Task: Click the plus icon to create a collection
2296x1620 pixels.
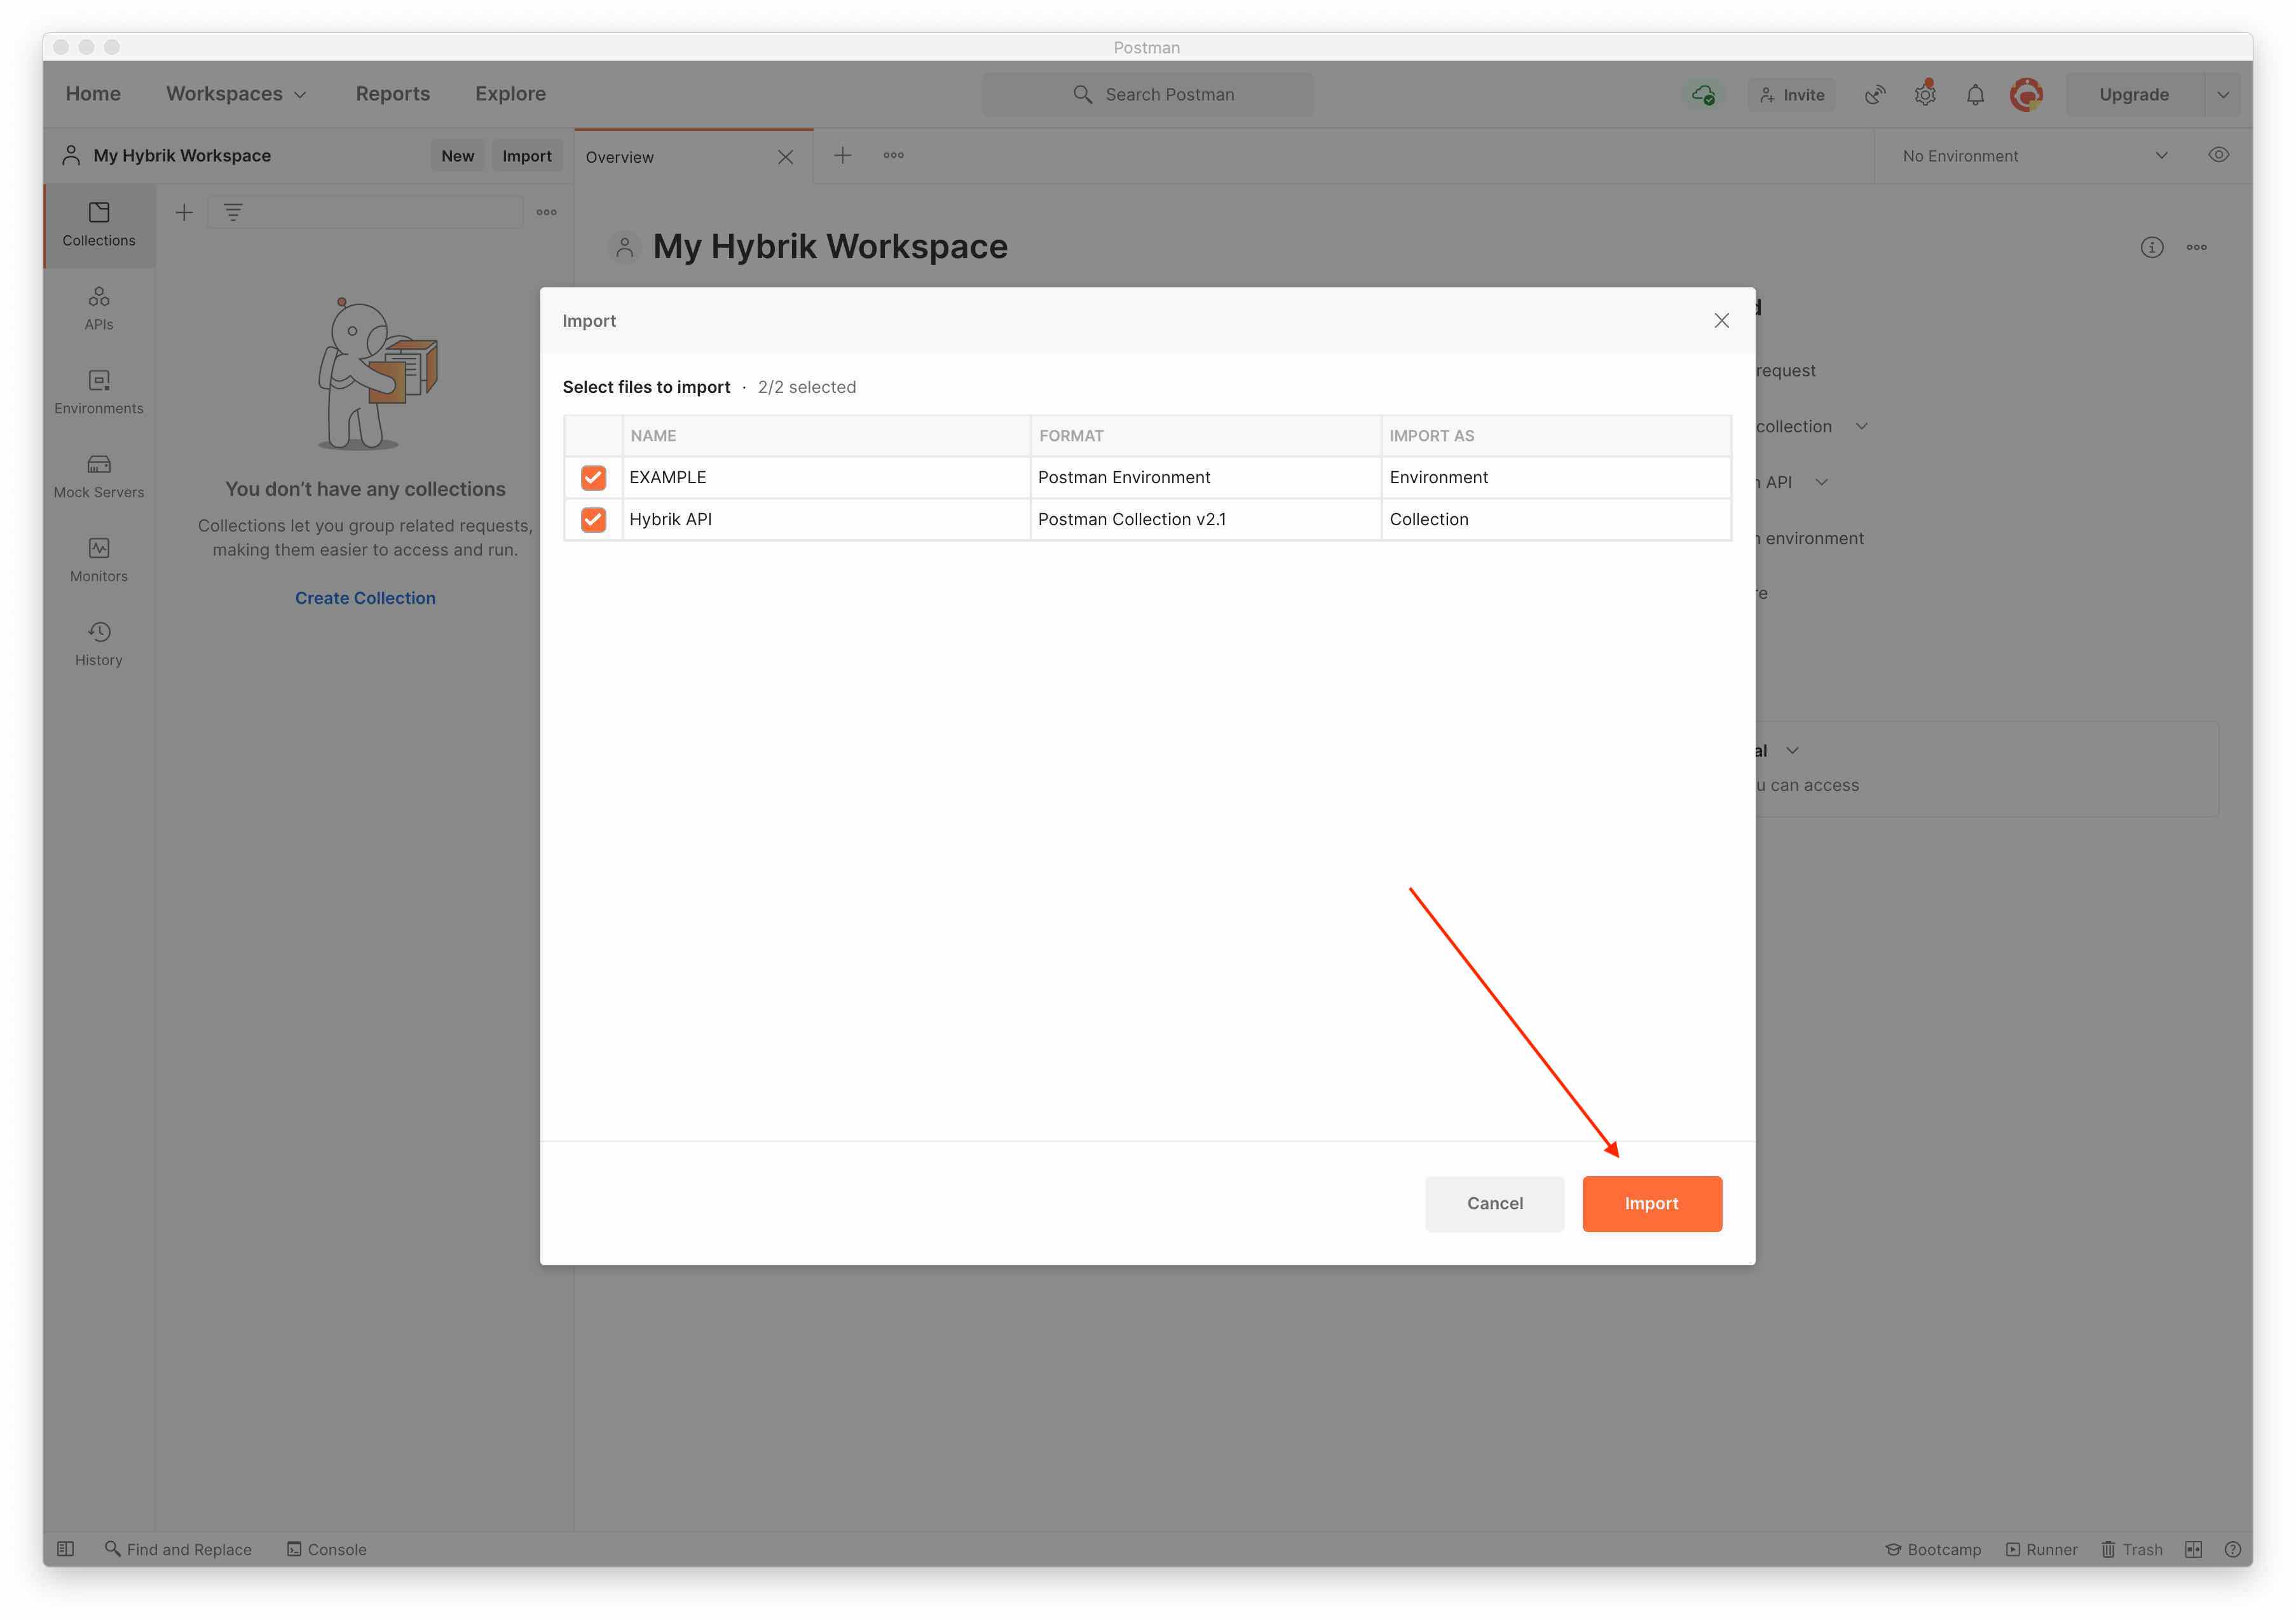Action: [184, 212]
